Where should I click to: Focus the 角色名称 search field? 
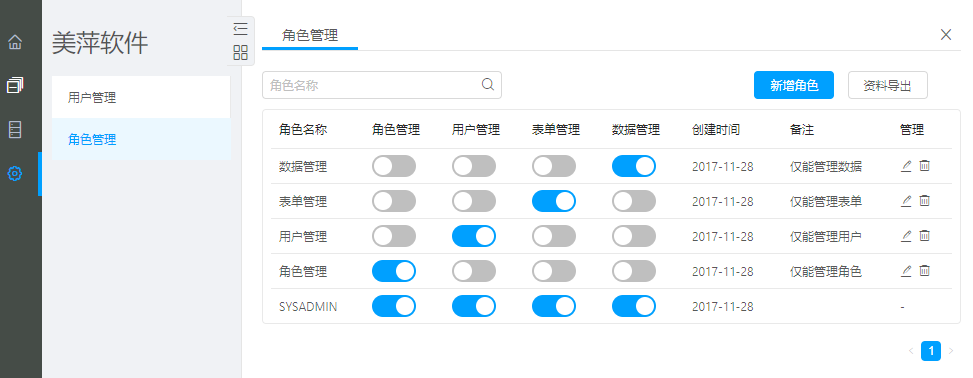tap(382, 85)
